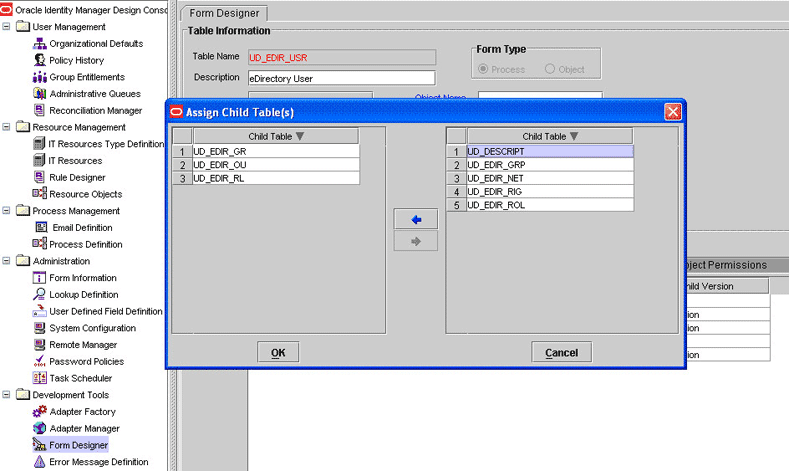Select the Process form type radio
This screenshot has width=789, height=471.
click(483, 68)
